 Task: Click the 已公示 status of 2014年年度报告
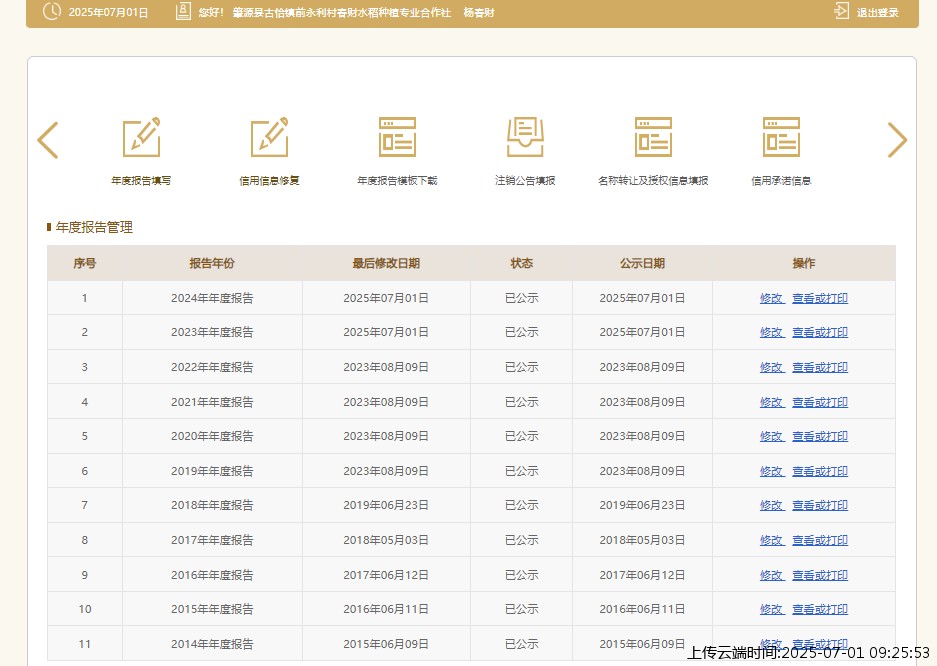point(522,644)
